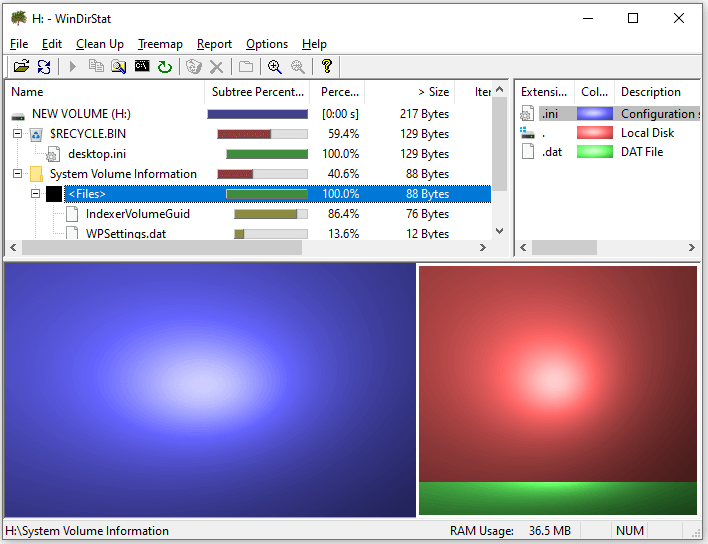Click the WinDirStat tree icon in title bar
The height and width of the screenshot is (544, 708).
[x=19, y=19]
